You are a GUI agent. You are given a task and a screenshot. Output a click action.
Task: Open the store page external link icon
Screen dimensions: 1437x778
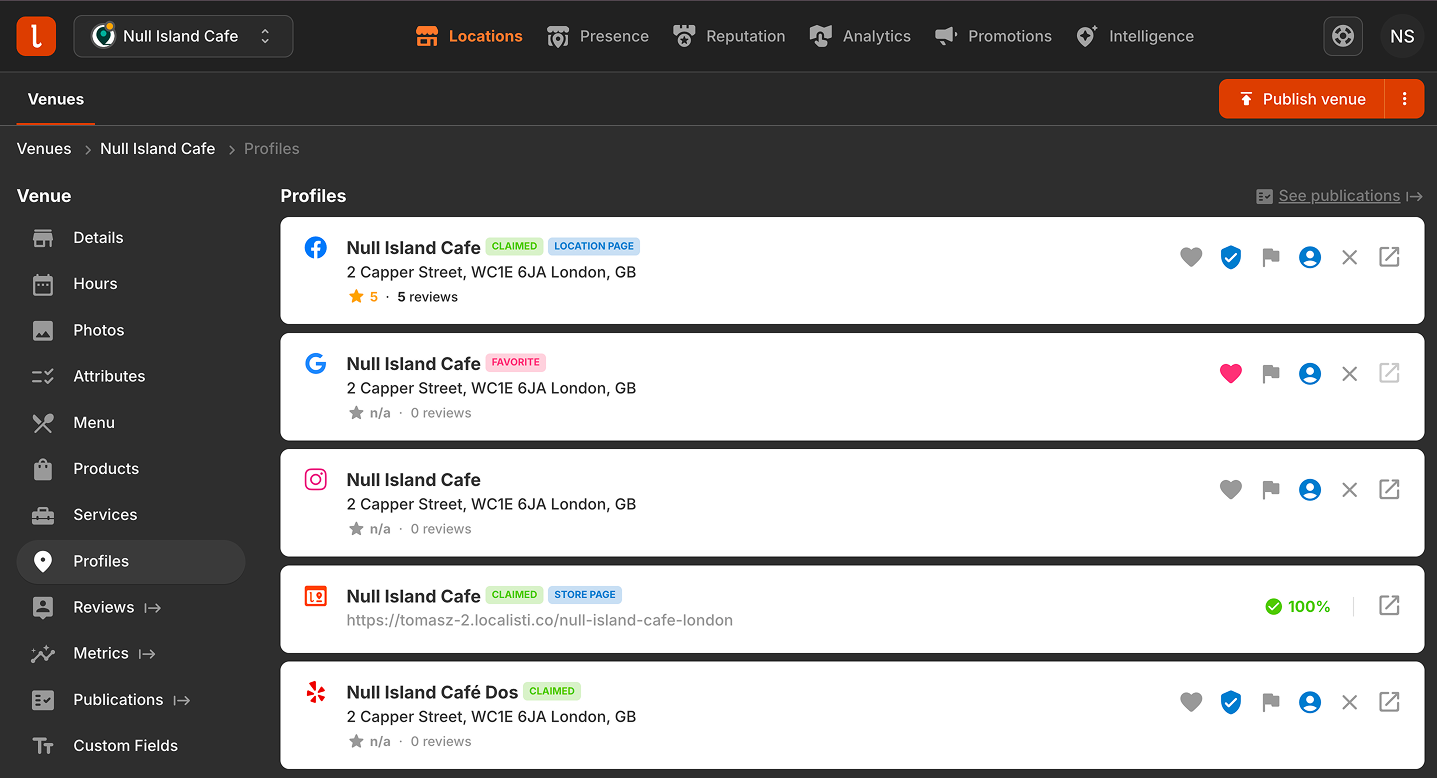[x=1389, y=605]
